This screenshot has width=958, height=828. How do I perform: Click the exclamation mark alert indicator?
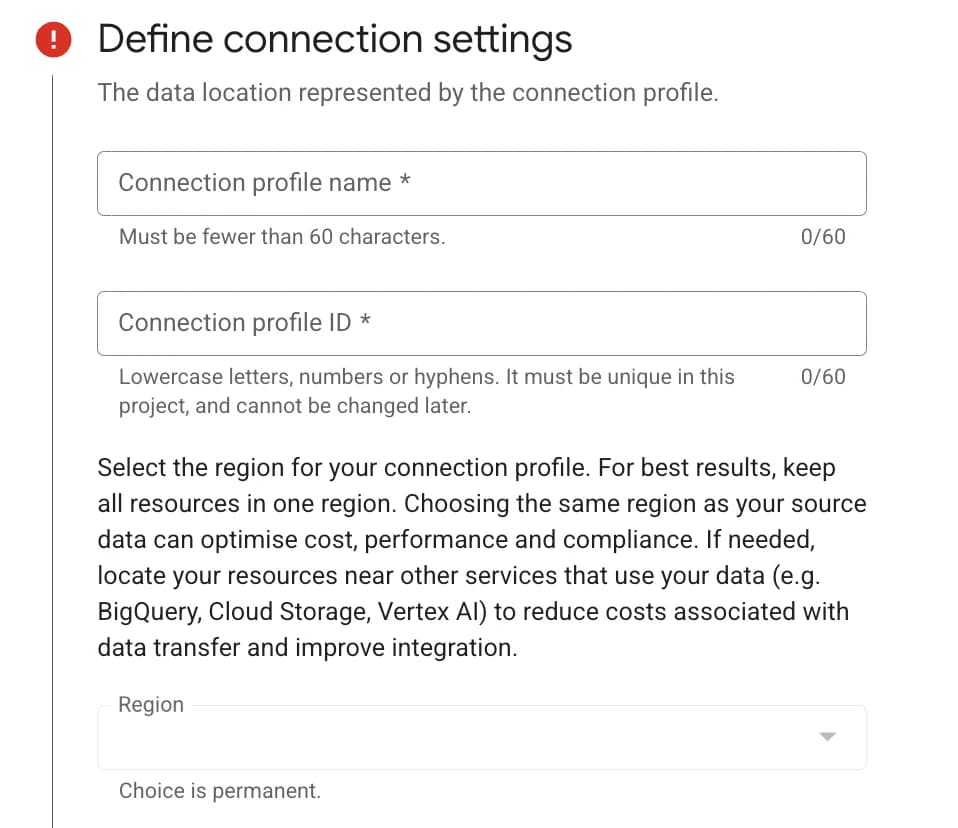coord(51,39)
